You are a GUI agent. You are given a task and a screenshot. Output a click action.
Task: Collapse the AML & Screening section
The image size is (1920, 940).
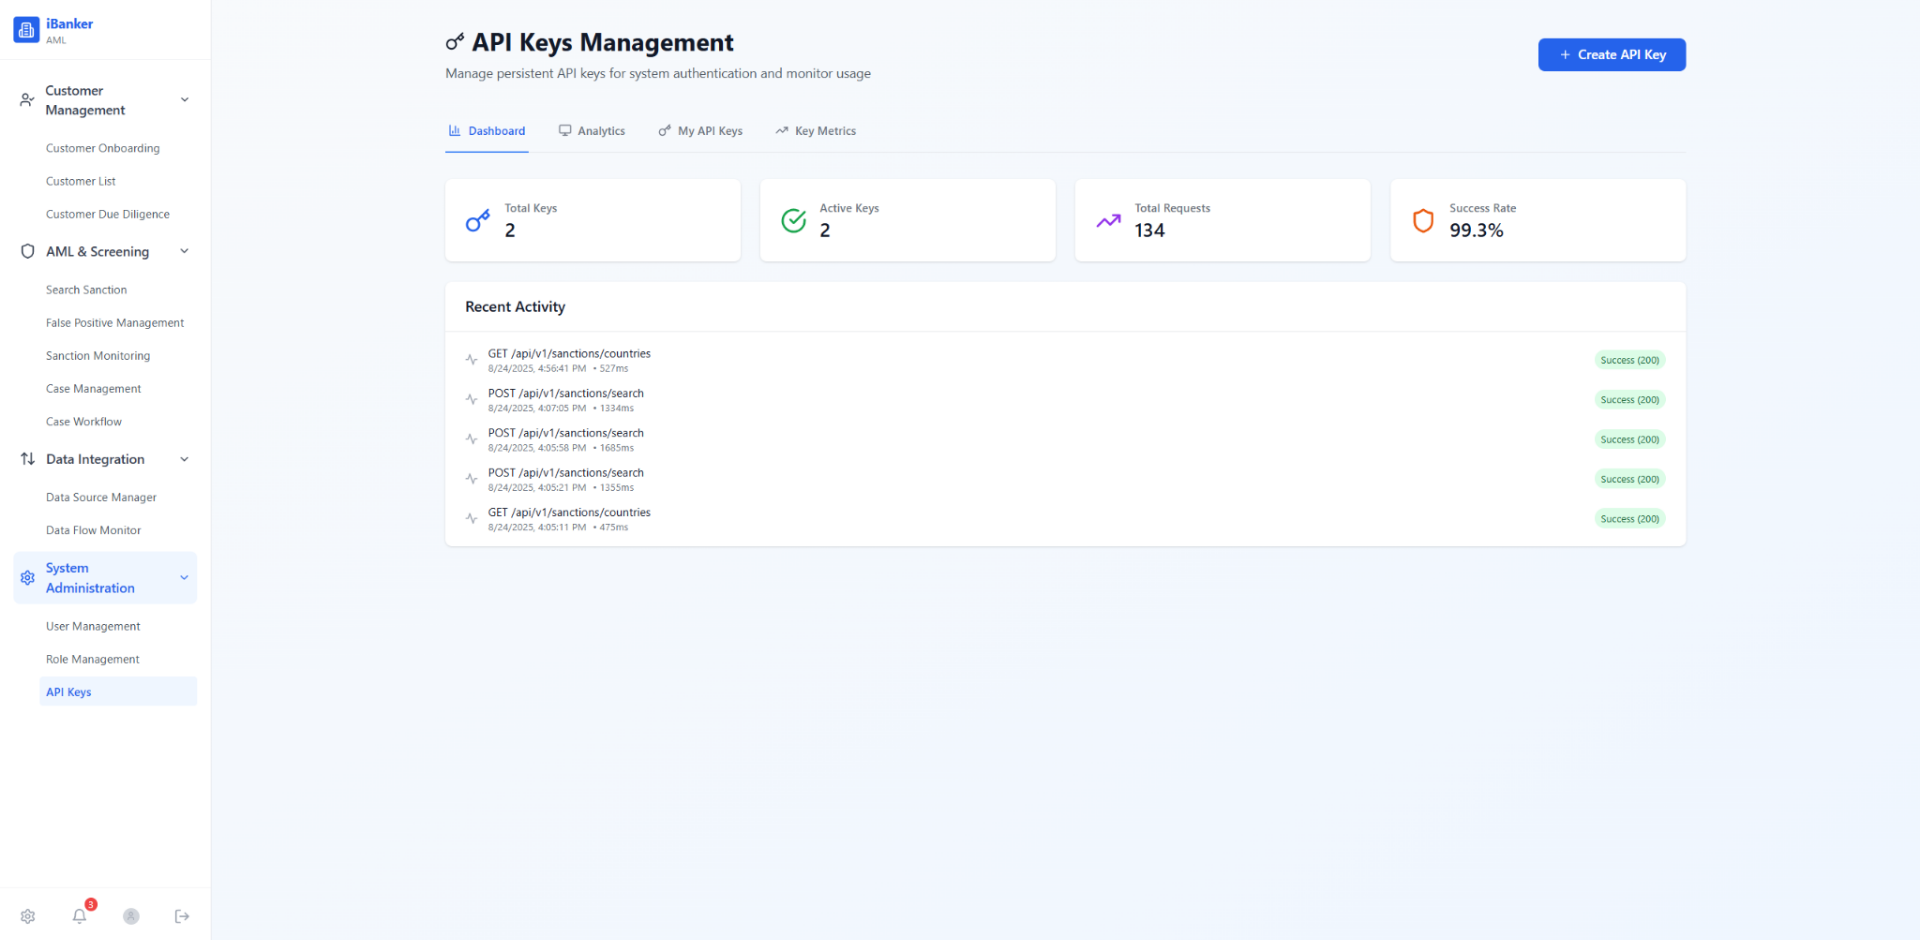(x=184, y=252)
